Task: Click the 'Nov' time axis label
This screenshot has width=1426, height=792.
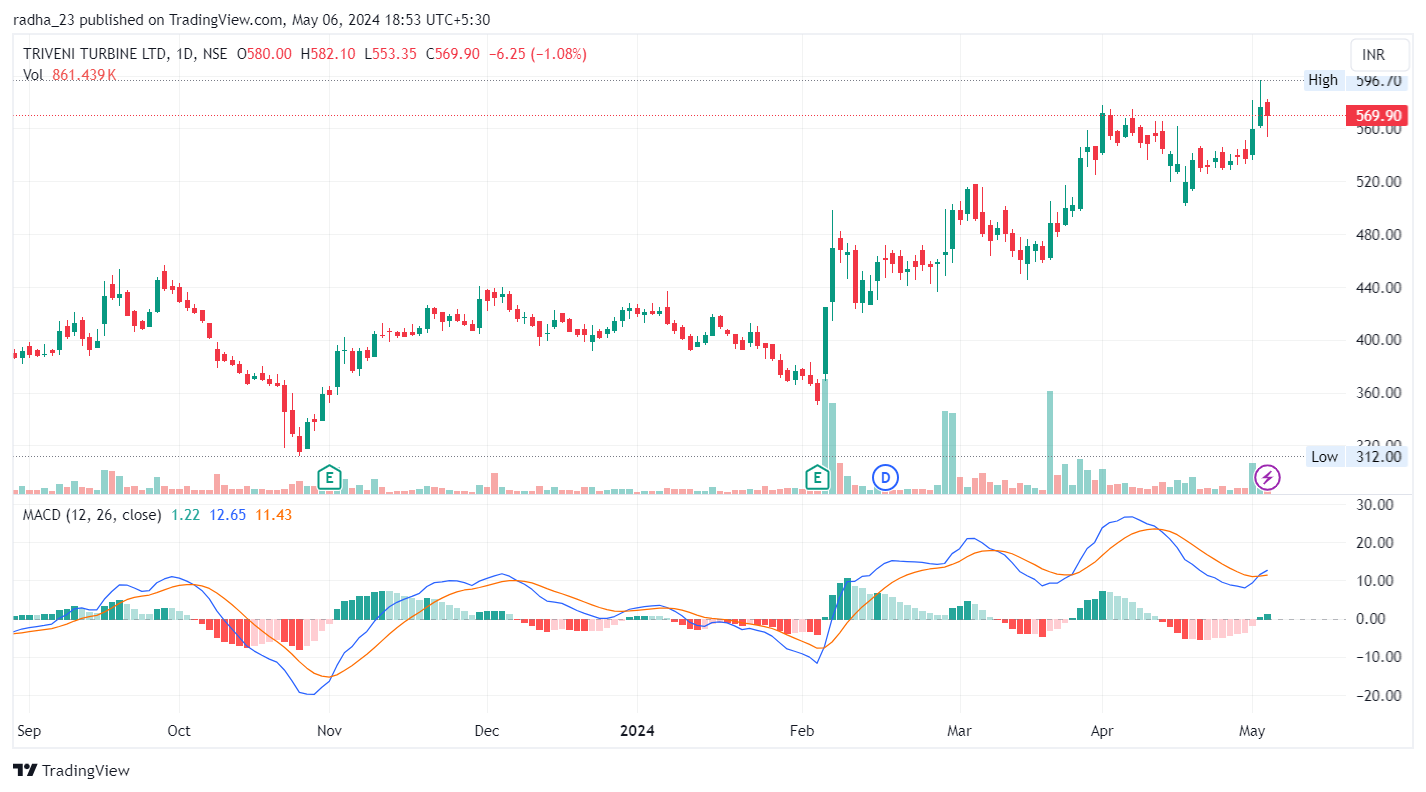Action: click(329, 730)
